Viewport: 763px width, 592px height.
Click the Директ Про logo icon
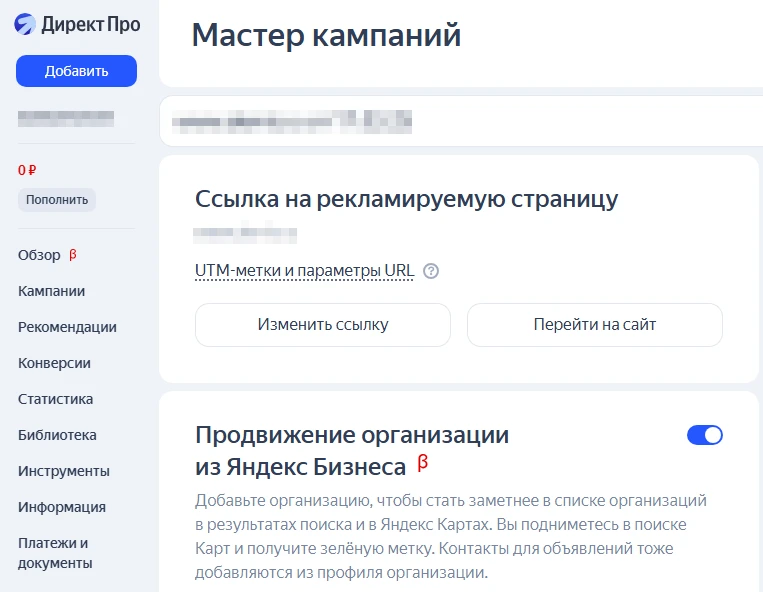25,24
